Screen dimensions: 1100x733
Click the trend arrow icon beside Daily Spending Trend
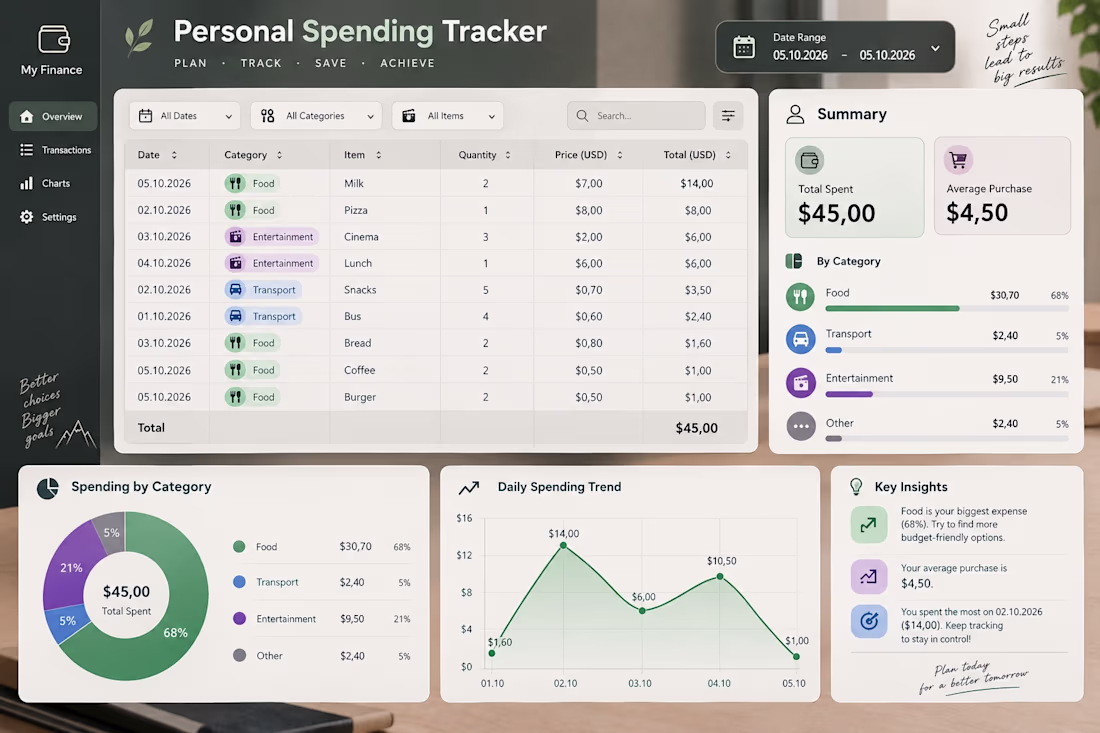pos(469,487)
